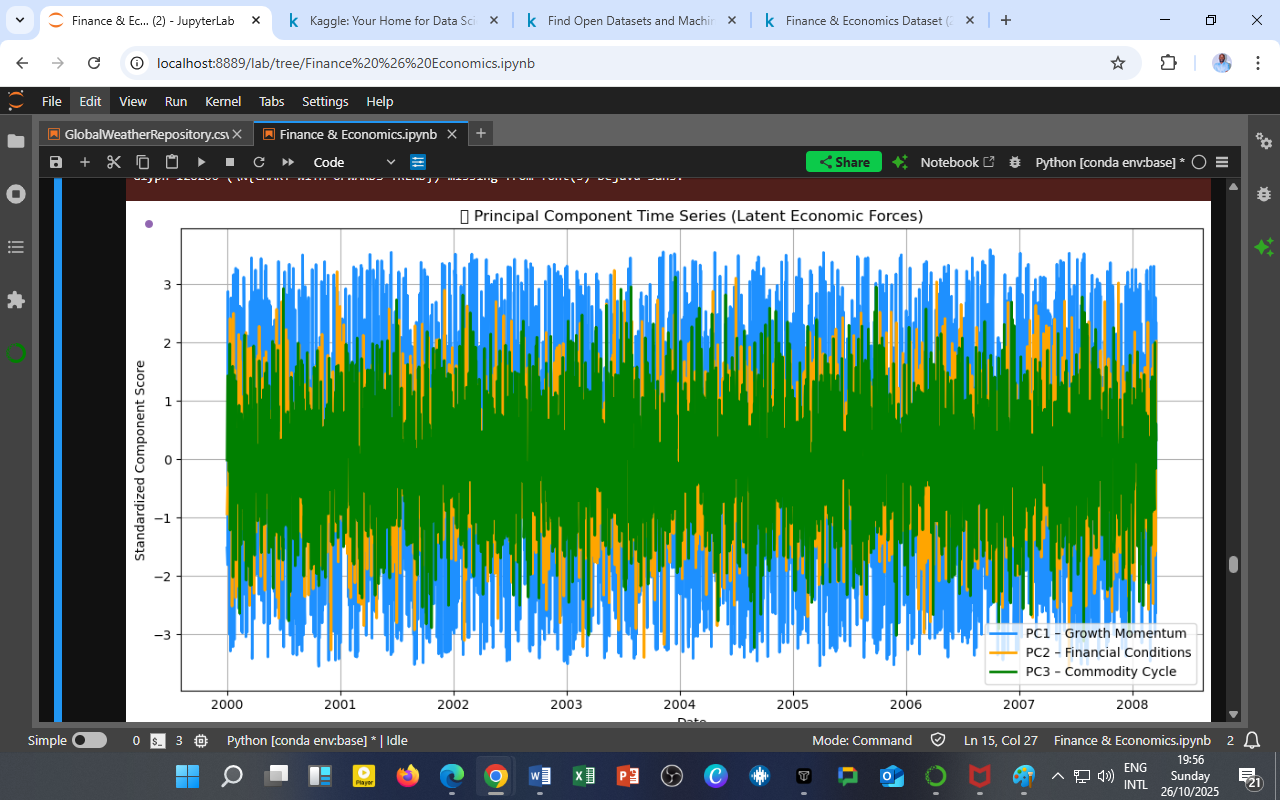Insert a new cell below
The height and width of the screenshot is (800, 1280).
point(85,162)
